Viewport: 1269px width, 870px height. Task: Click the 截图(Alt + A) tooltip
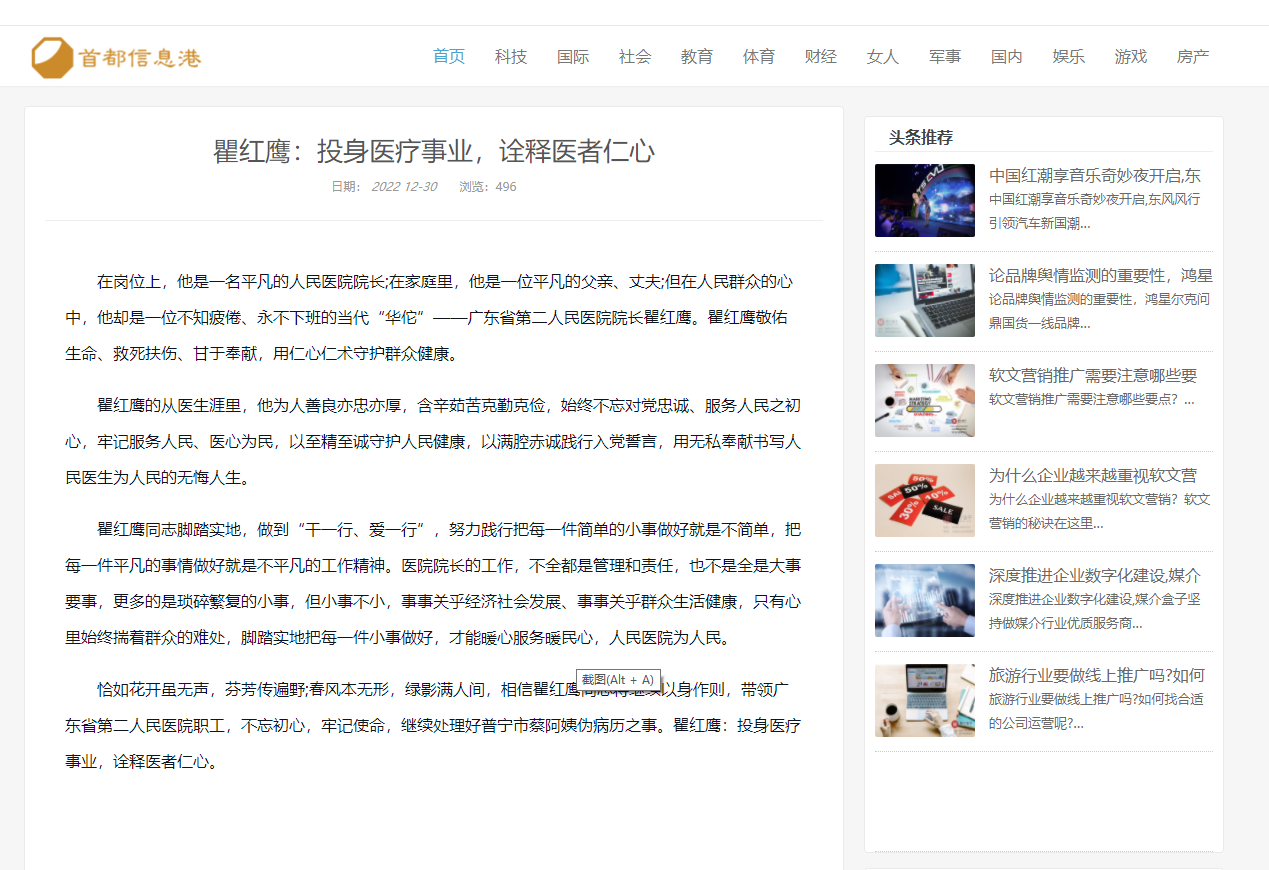pos(618,680)
